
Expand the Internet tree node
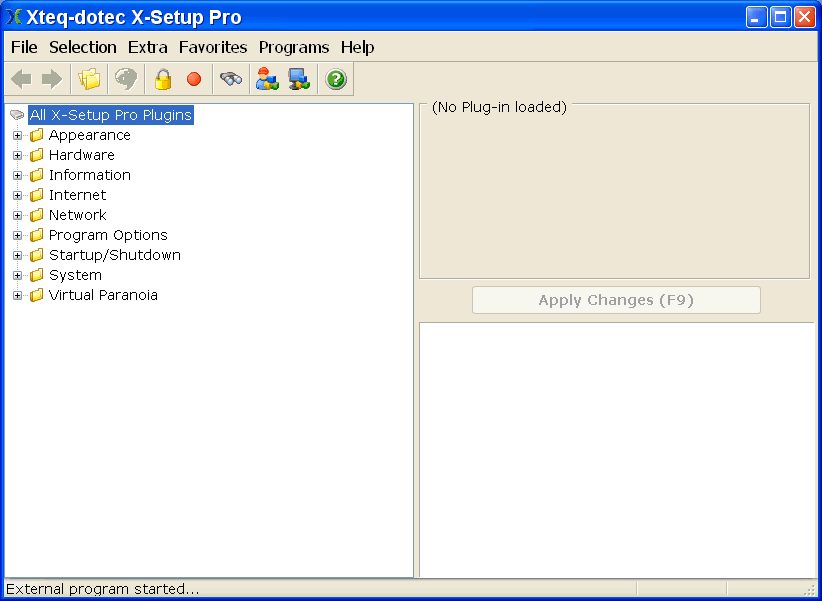17,195
